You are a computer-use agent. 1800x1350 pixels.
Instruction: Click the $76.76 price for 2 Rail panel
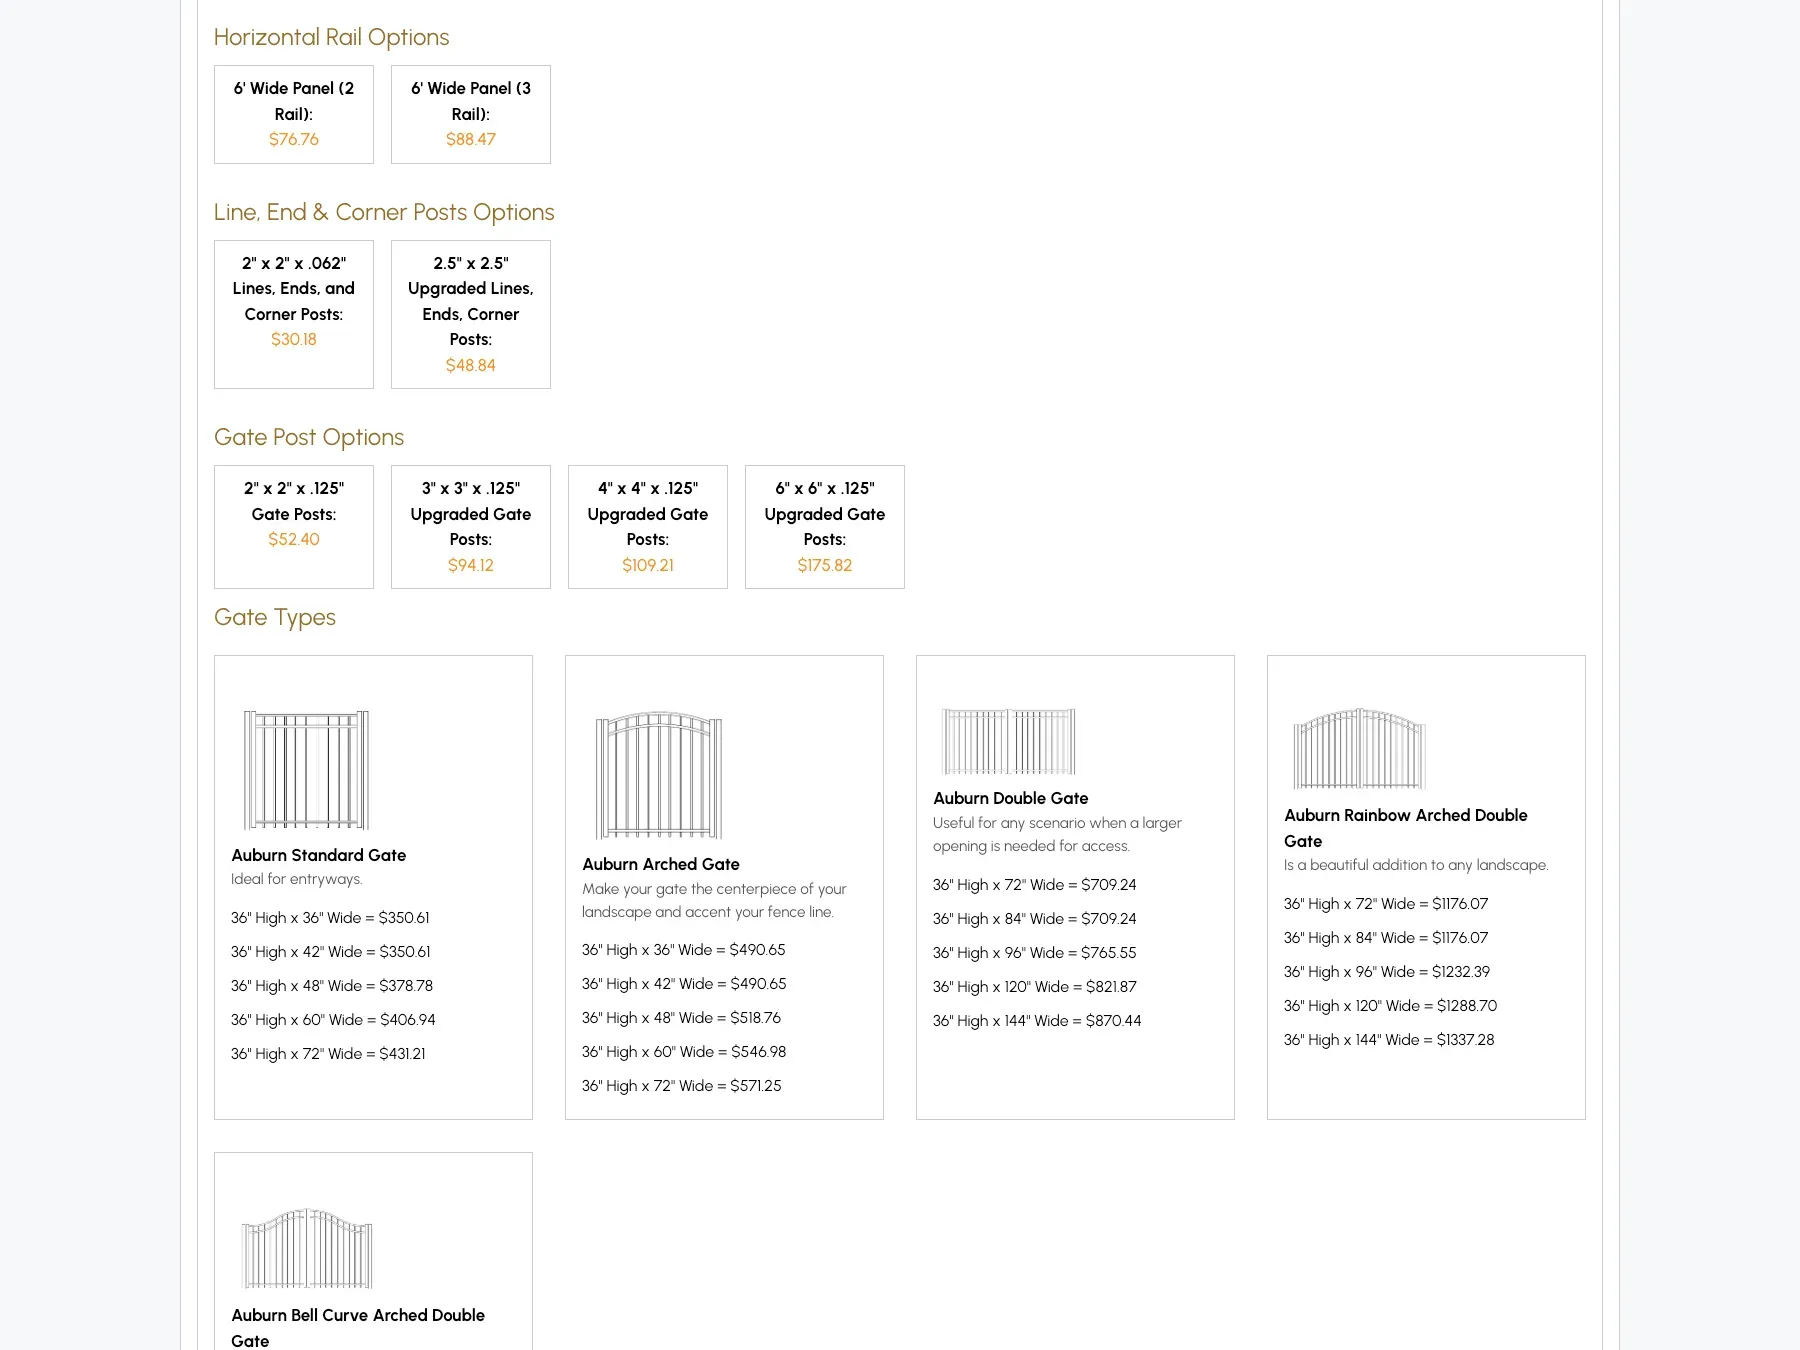(293, 139)
